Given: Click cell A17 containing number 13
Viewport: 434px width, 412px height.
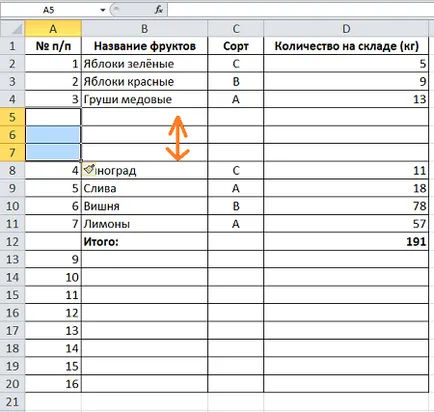Looking at the screenshot, I should coord(53,331).
